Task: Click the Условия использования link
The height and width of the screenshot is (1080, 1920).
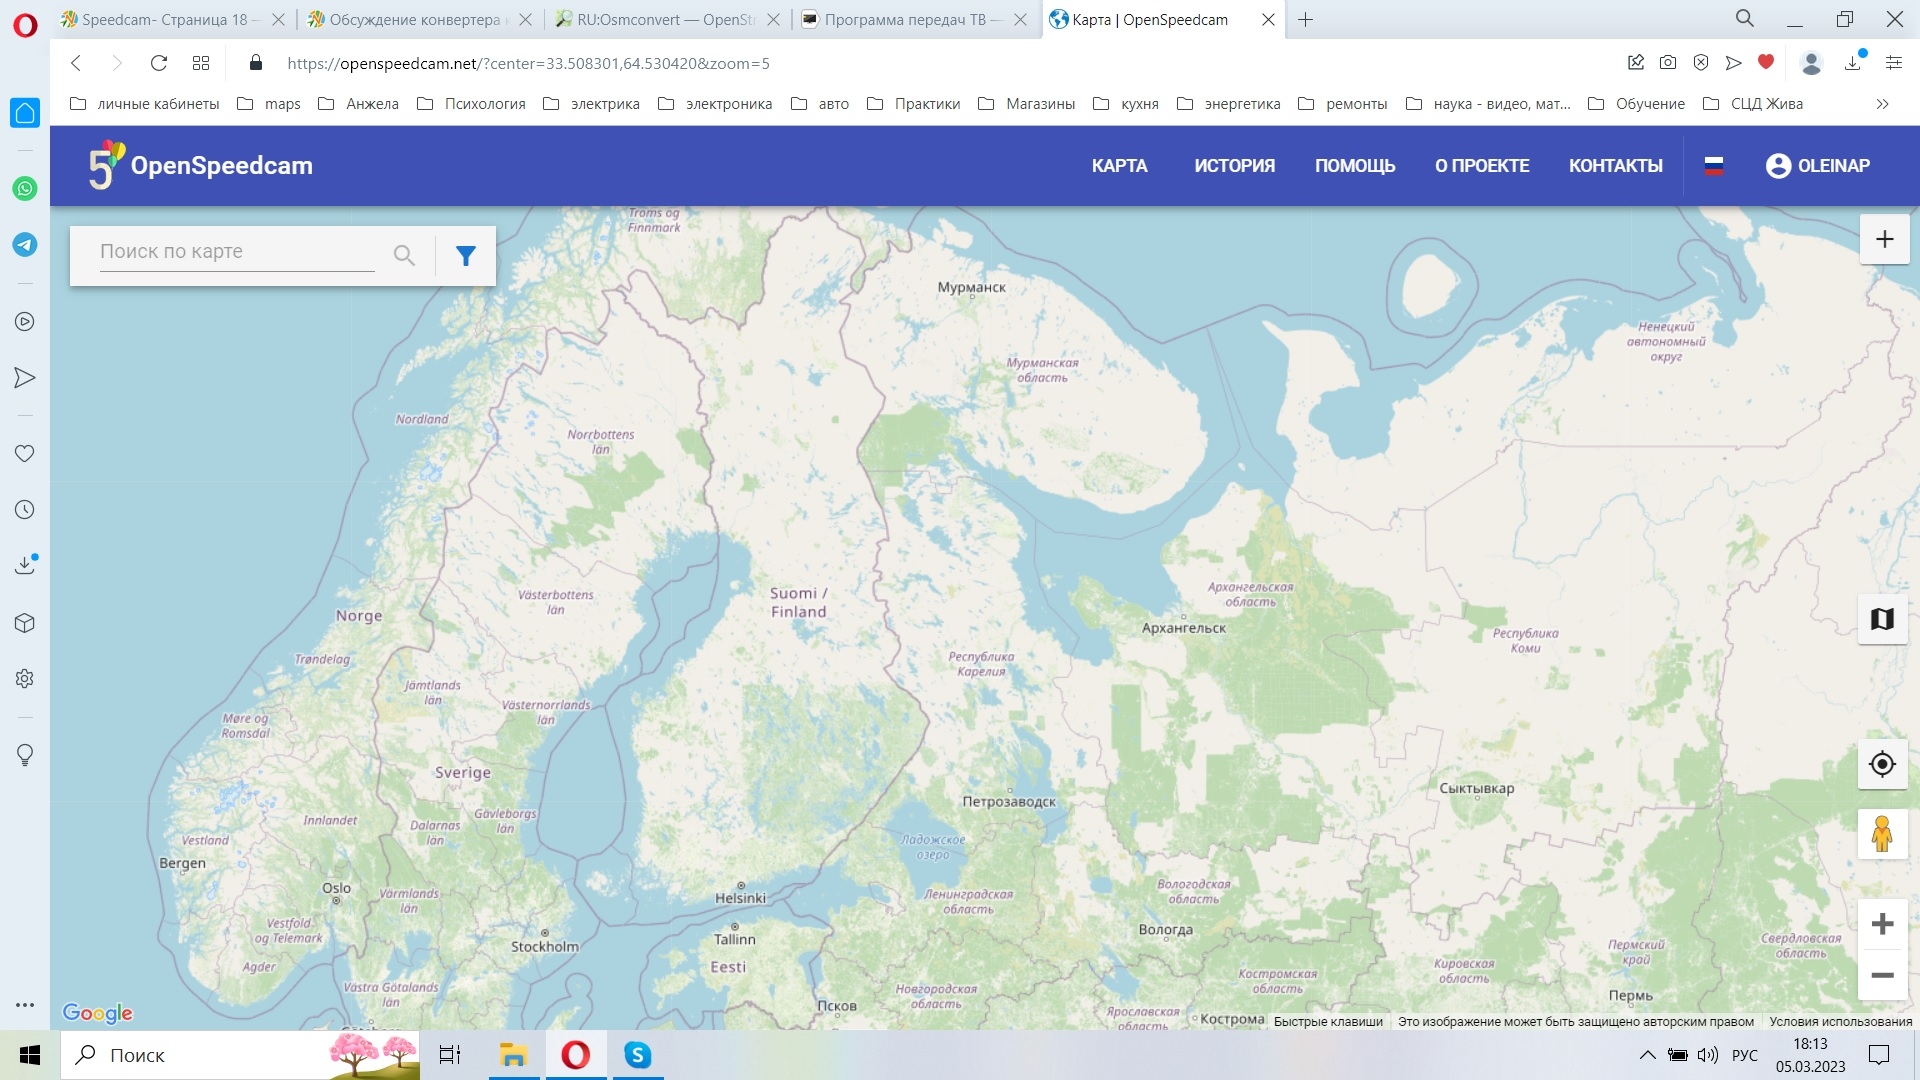Action: tap(1840, 1022)
